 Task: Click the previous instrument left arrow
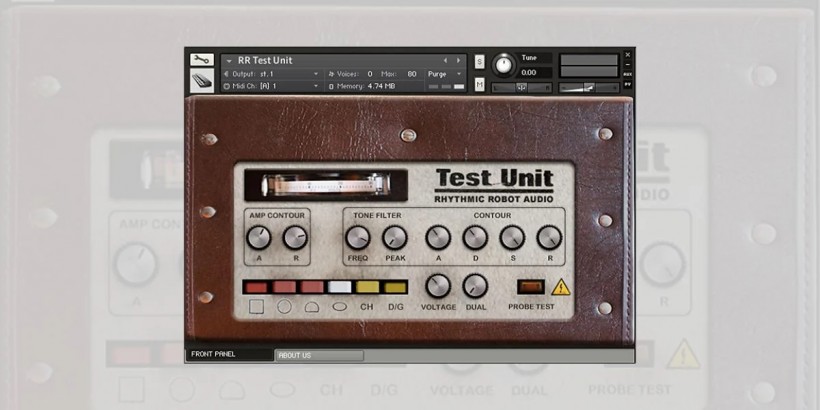point(446,60)
